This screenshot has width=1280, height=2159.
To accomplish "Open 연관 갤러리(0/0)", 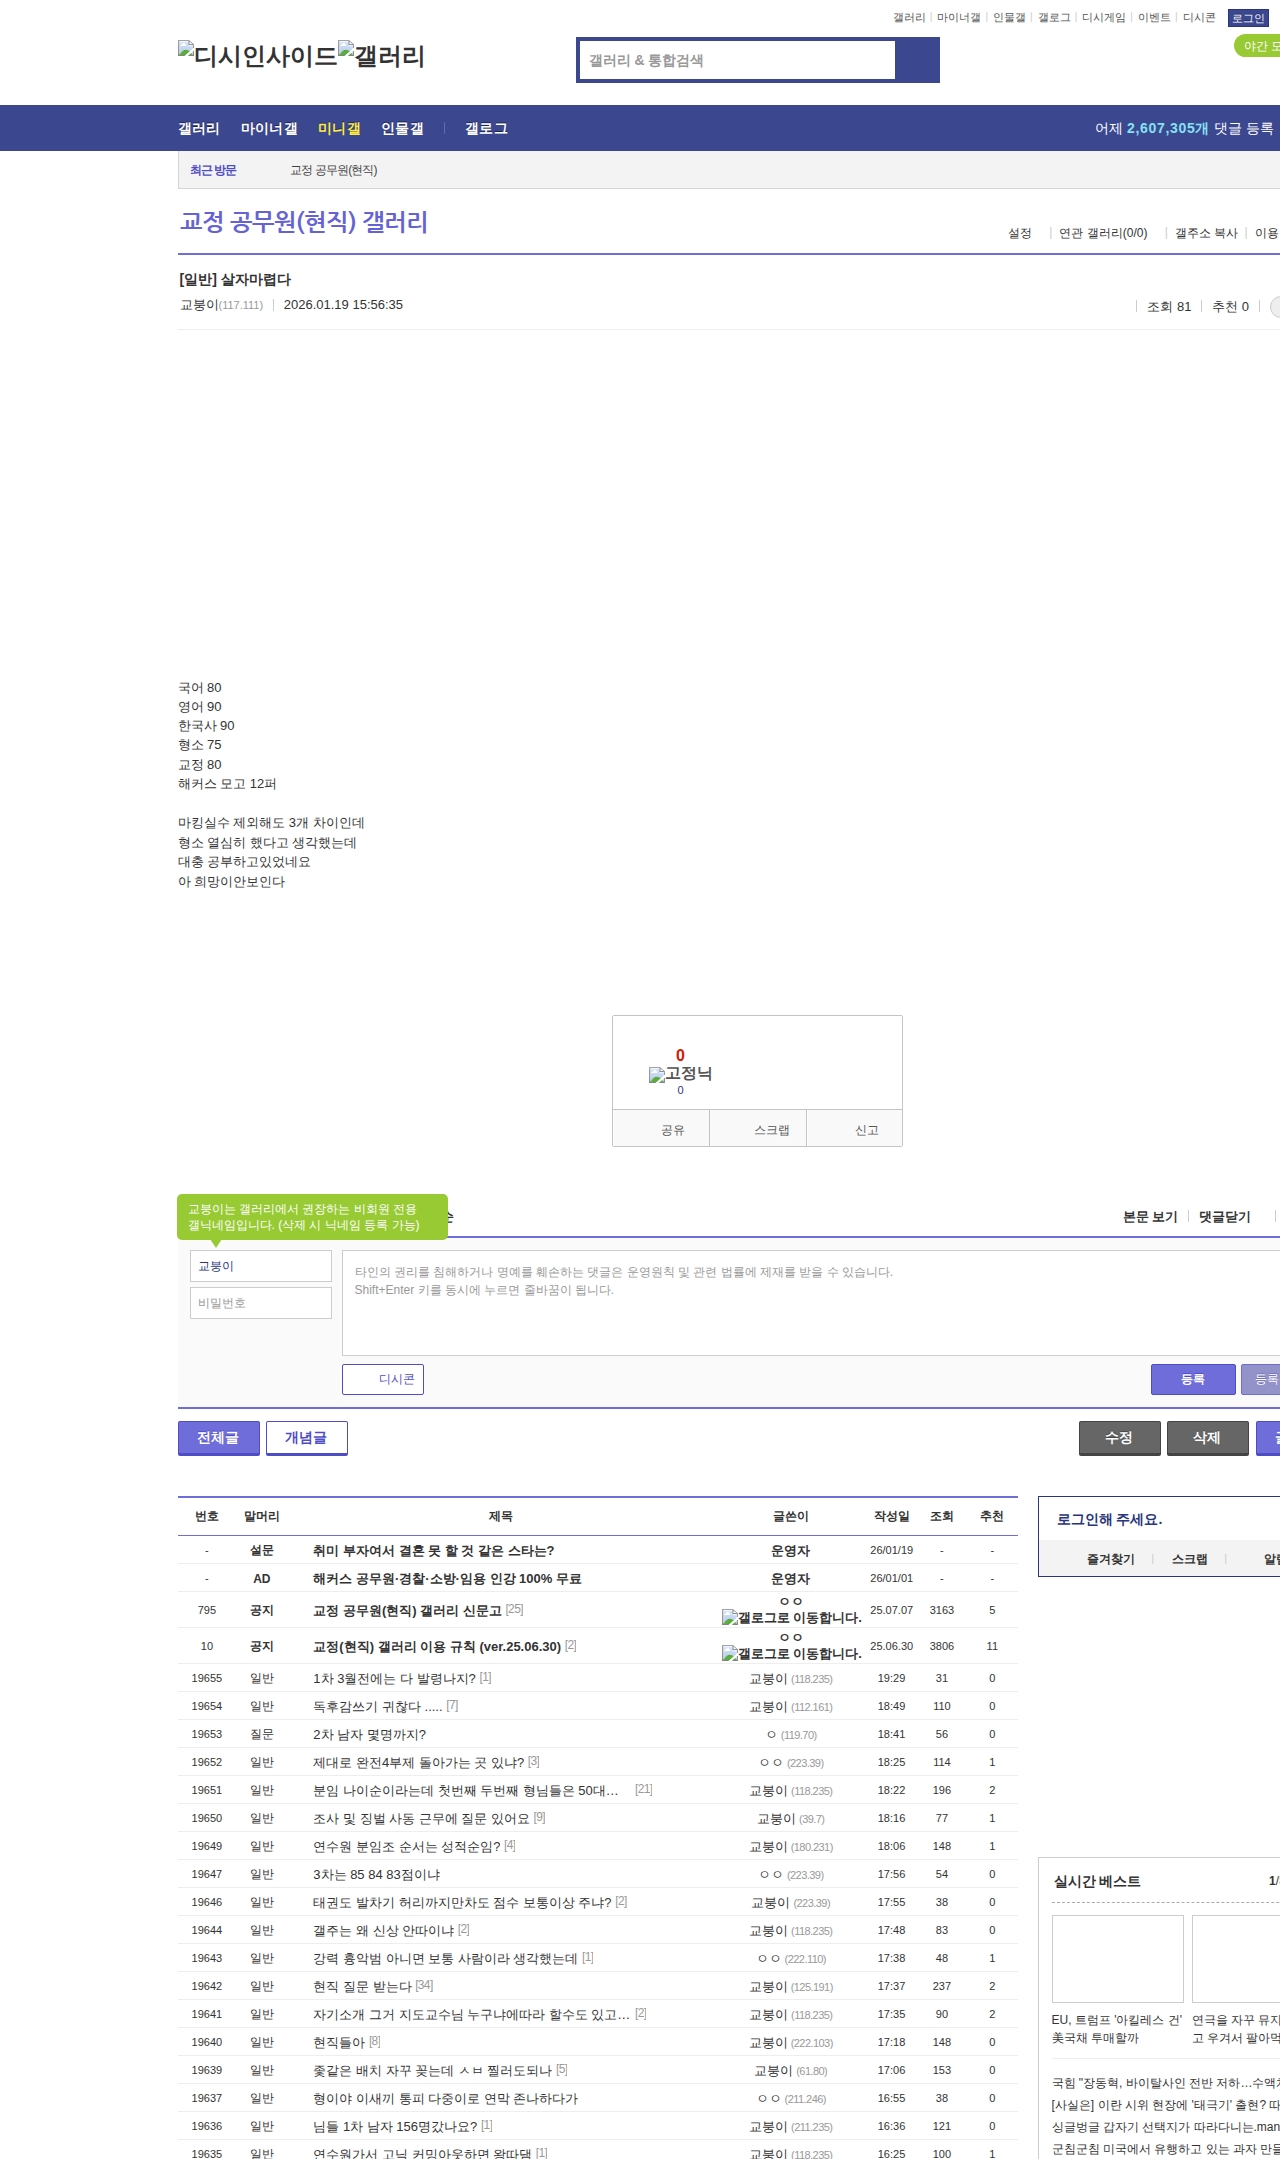I will coord(1103,233).
